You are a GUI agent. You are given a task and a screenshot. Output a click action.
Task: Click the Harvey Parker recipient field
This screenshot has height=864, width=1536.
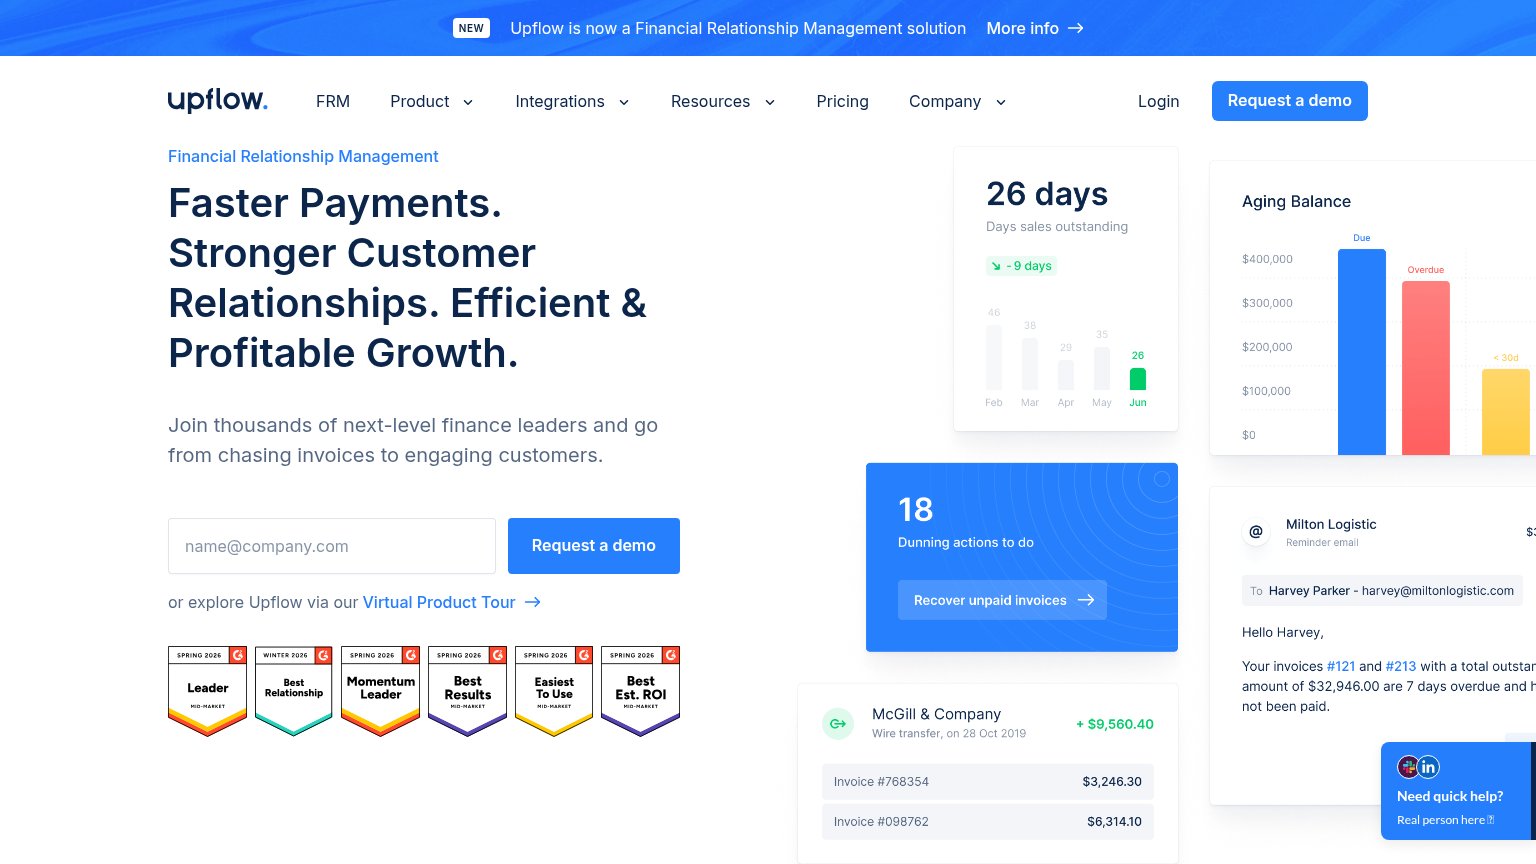pos(1382,591)
